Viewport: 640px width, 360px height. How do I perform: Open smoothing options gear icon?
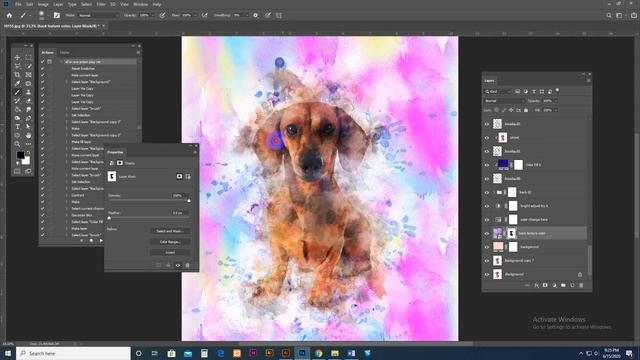coord(256,15)
